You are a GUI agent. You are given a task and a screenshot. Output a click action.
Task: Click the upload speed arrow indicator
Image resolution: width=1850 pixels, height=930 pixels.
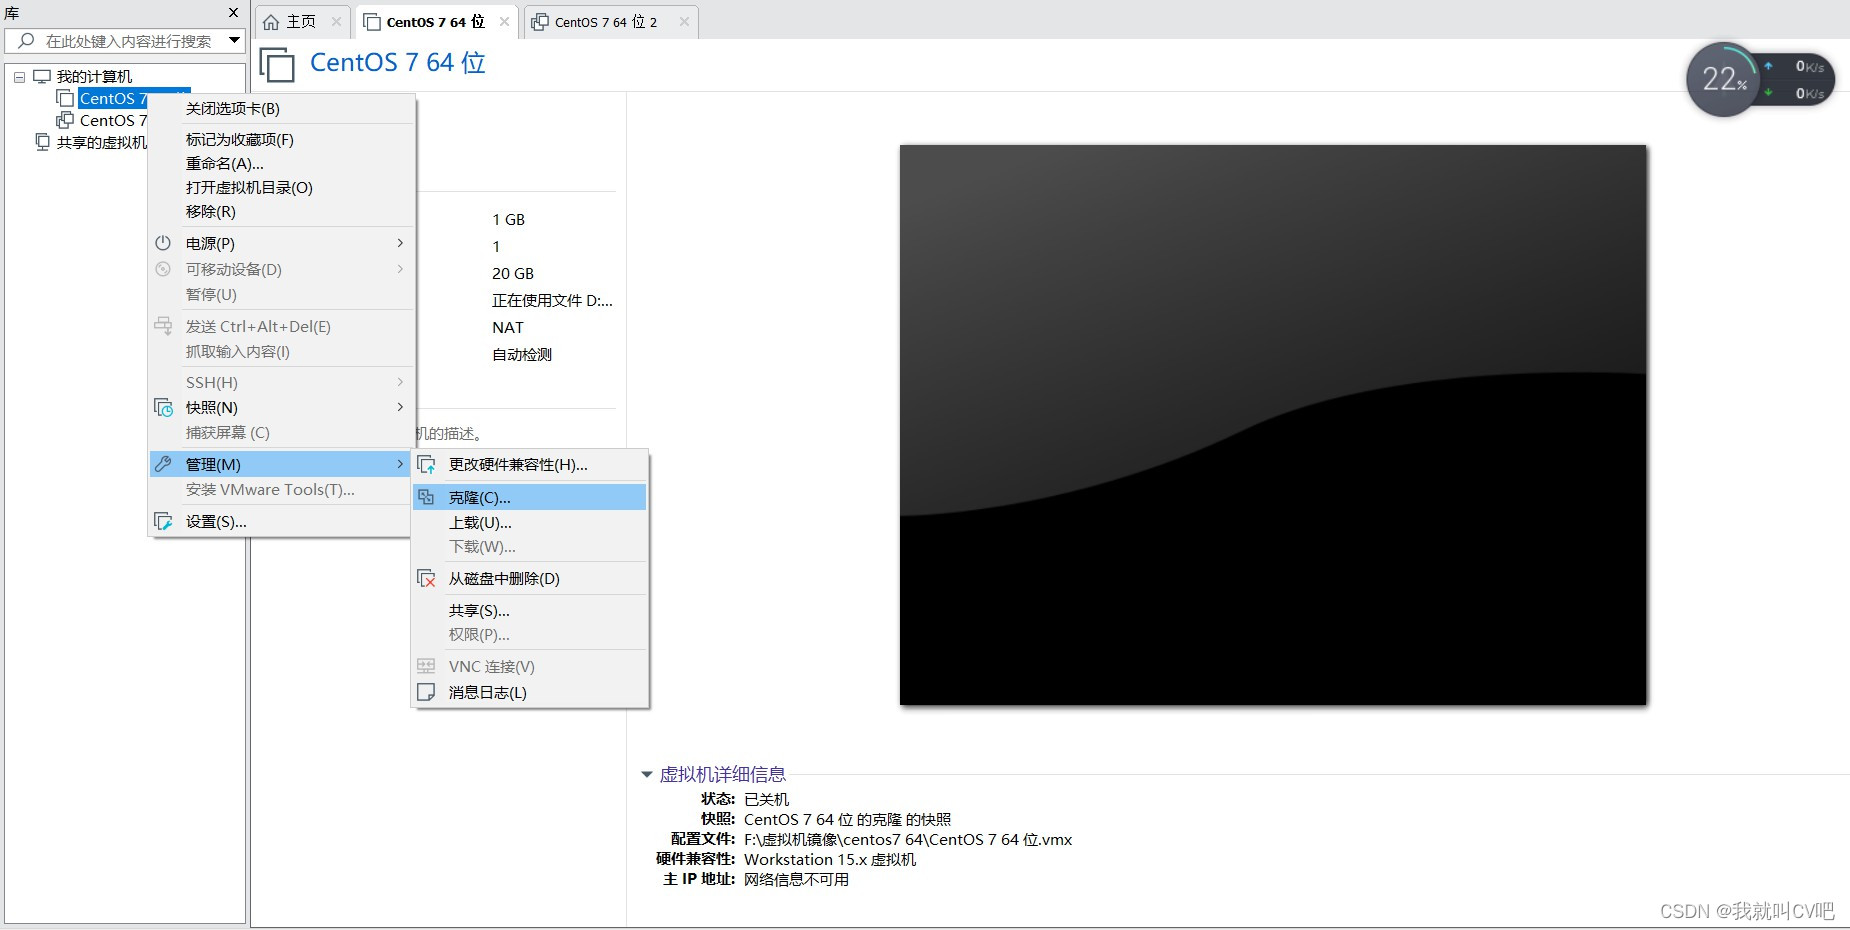click(1768, 66)
